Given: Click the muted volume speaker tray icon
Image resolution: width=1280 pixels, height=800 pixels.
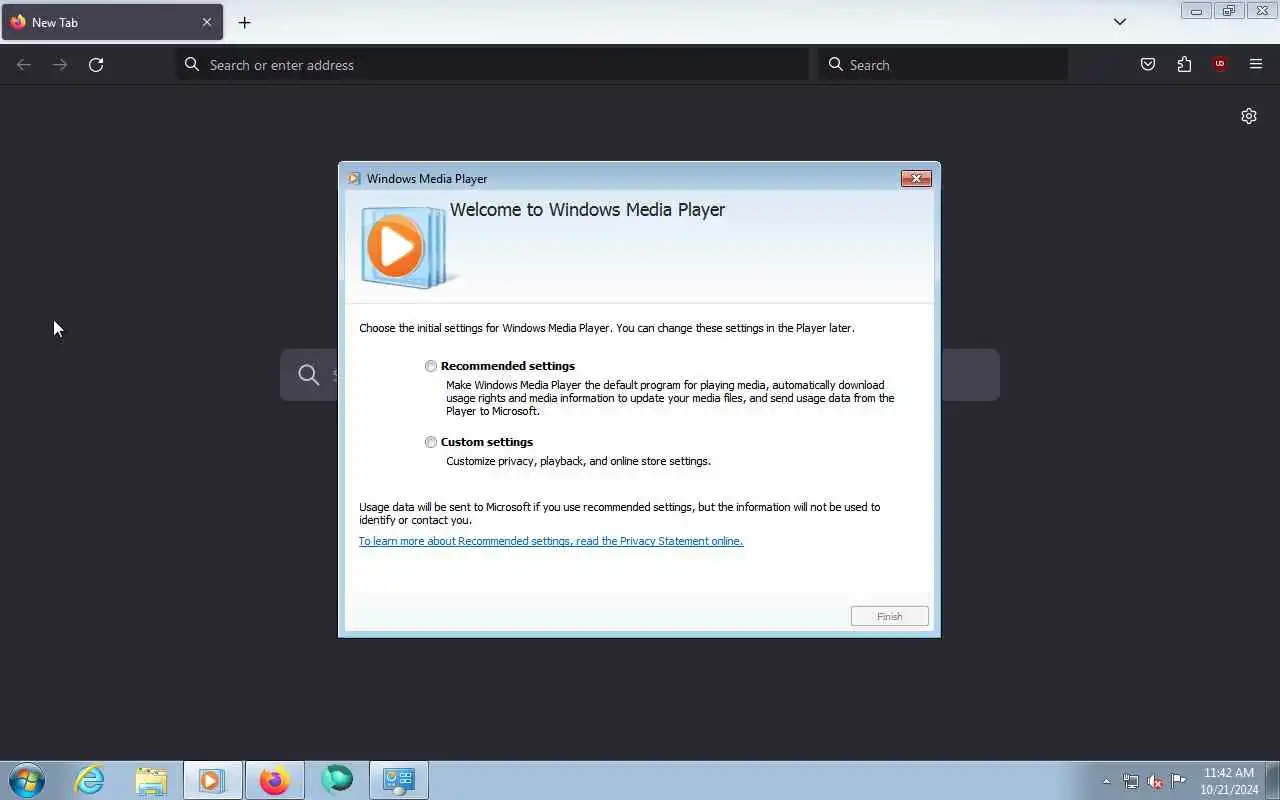Looking at the screenshot, I should pos(1155,782).
